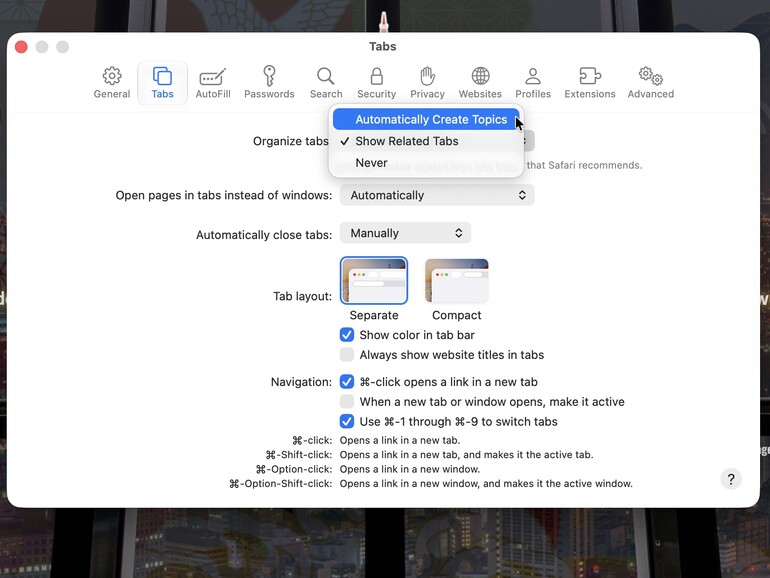Open the Security settings pane
The height and width of the screenshot is (578, 770).
pos(377,83)
